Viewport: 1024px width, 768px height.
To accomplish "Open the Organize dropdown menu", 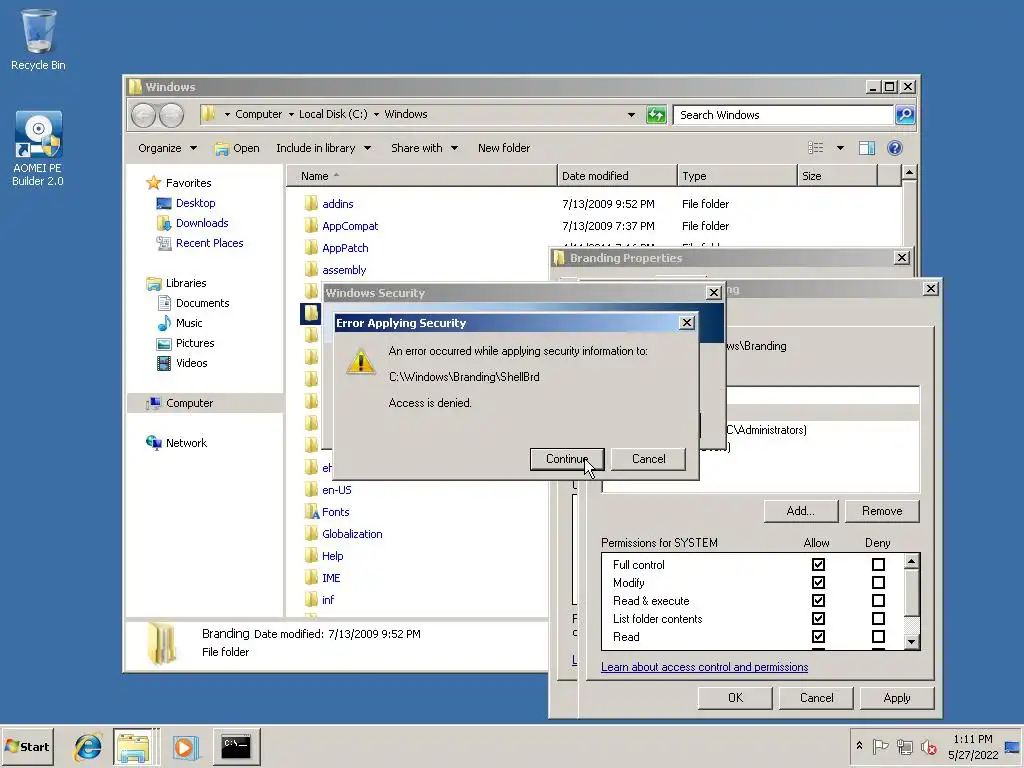I will (167, 148).
